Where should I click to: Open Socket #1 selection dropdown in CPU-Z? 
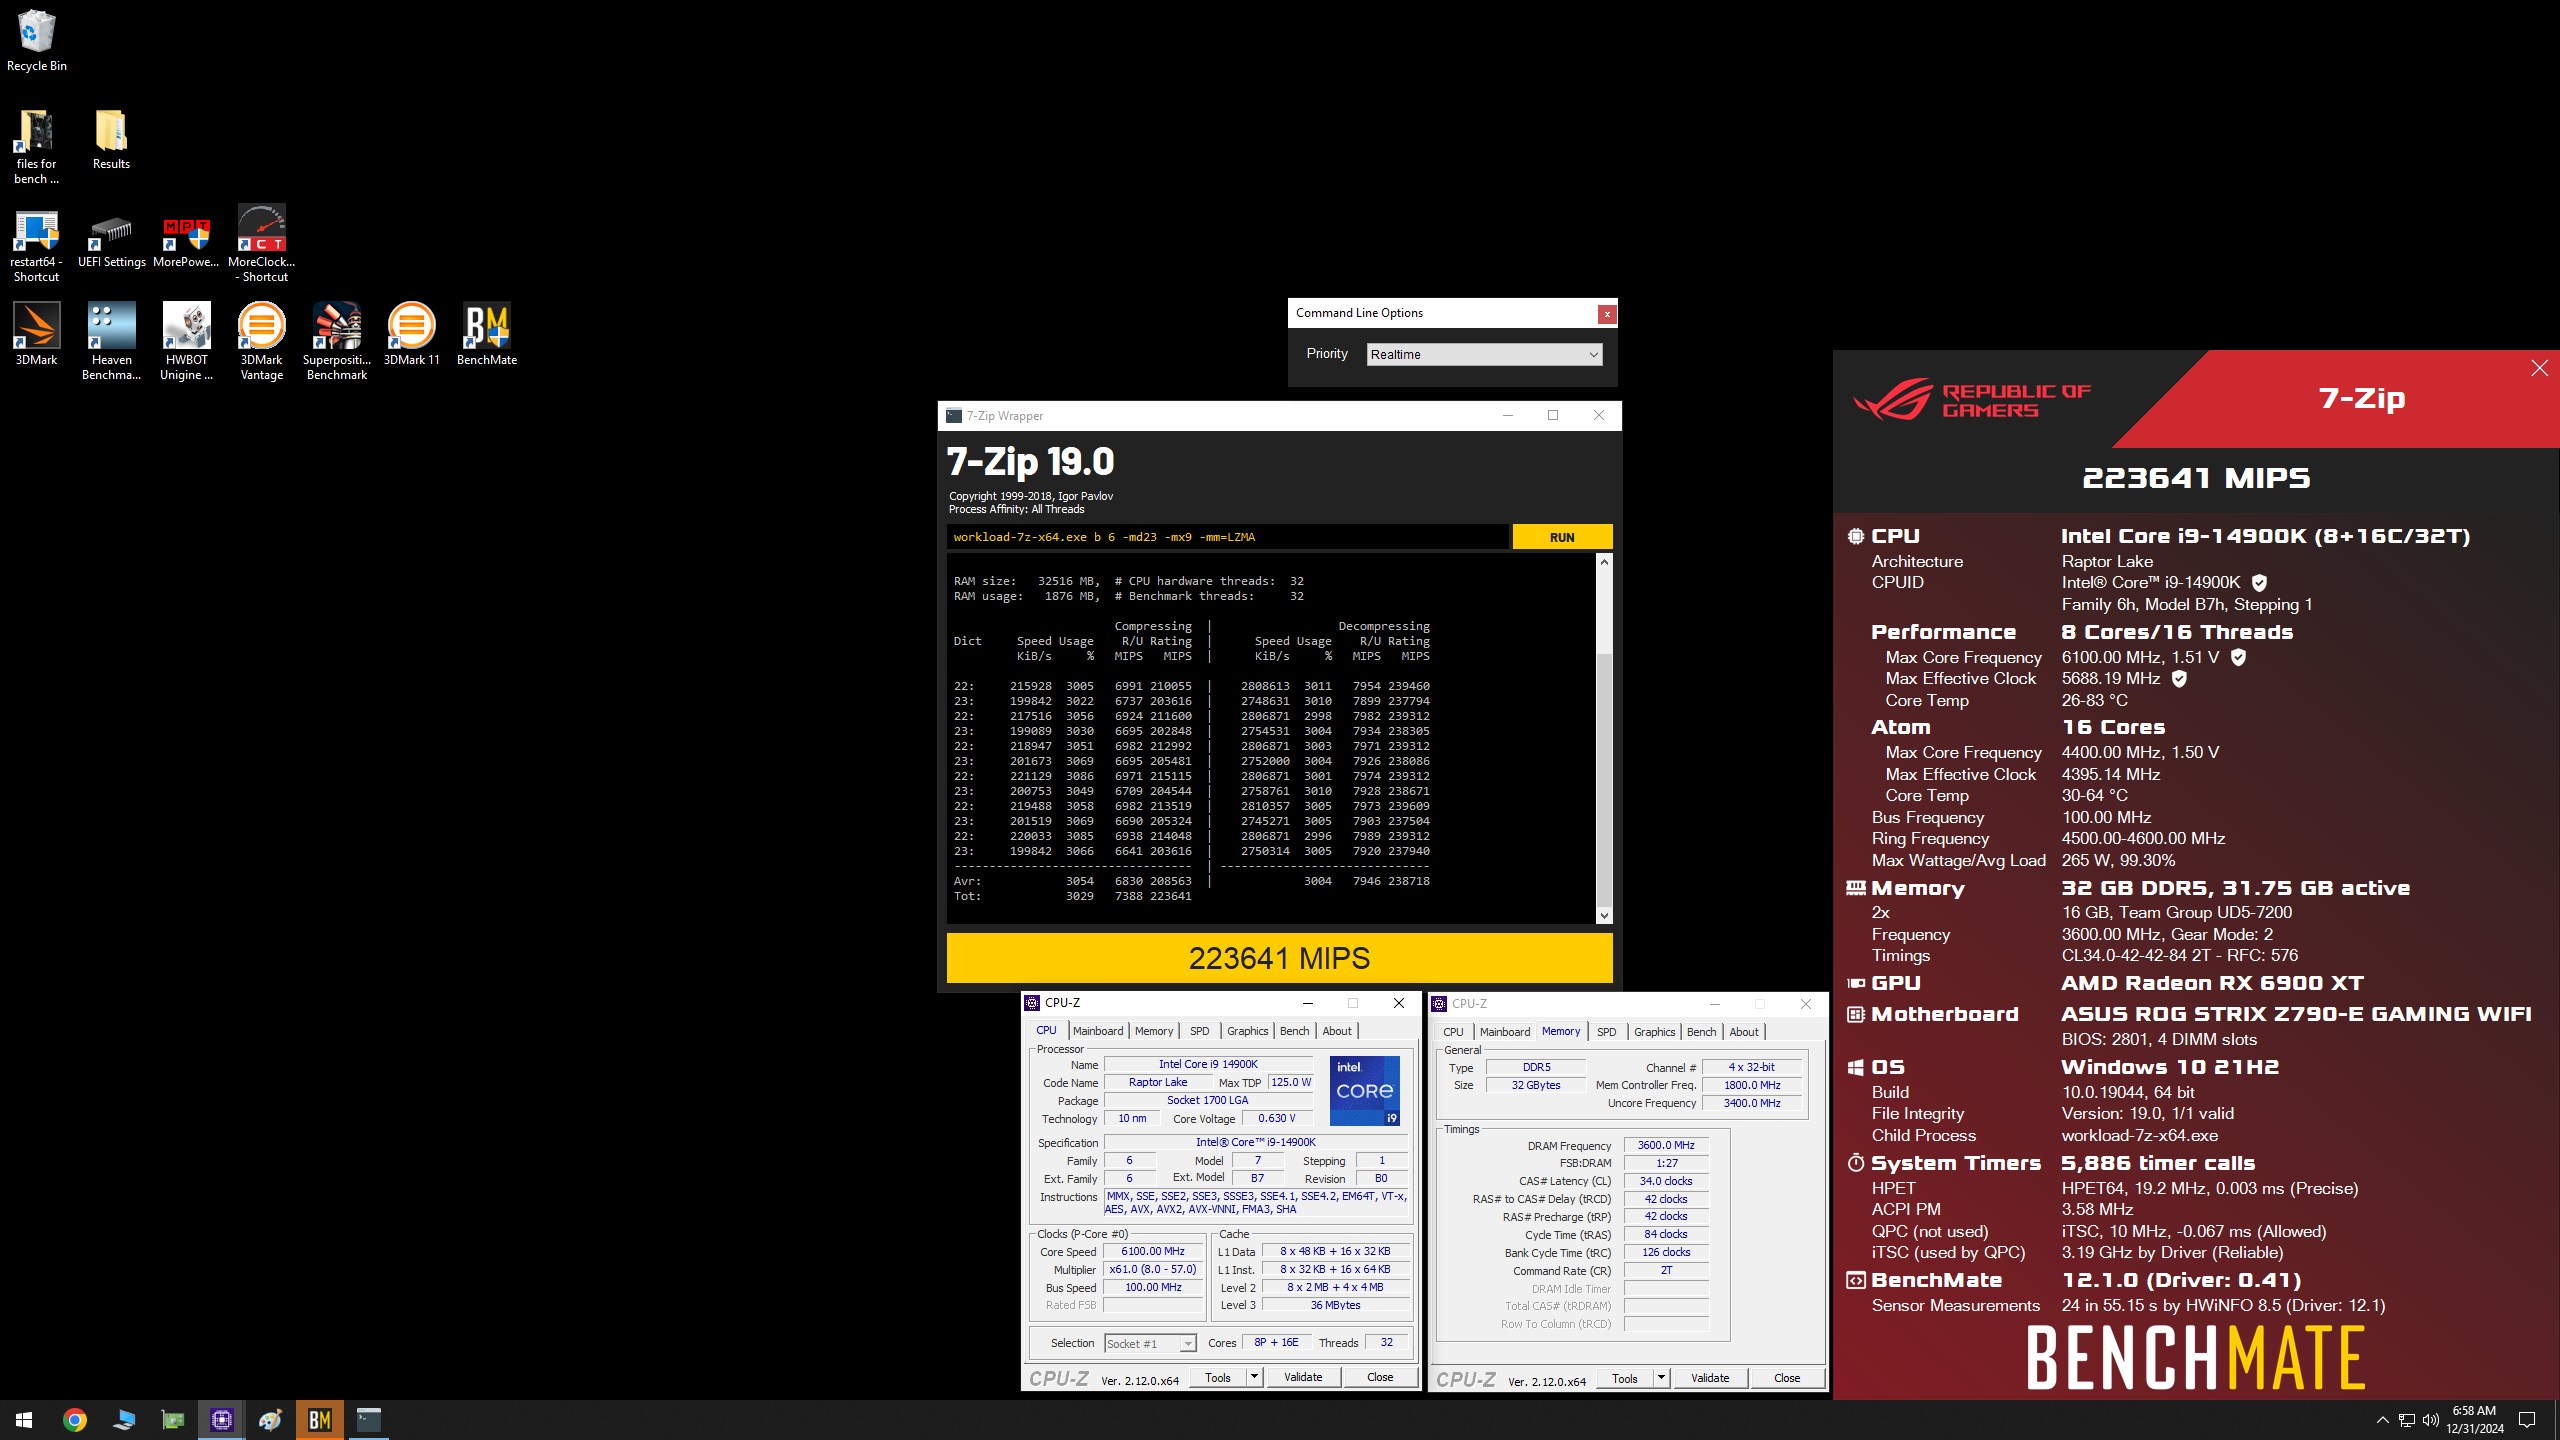point(1150,1343)
